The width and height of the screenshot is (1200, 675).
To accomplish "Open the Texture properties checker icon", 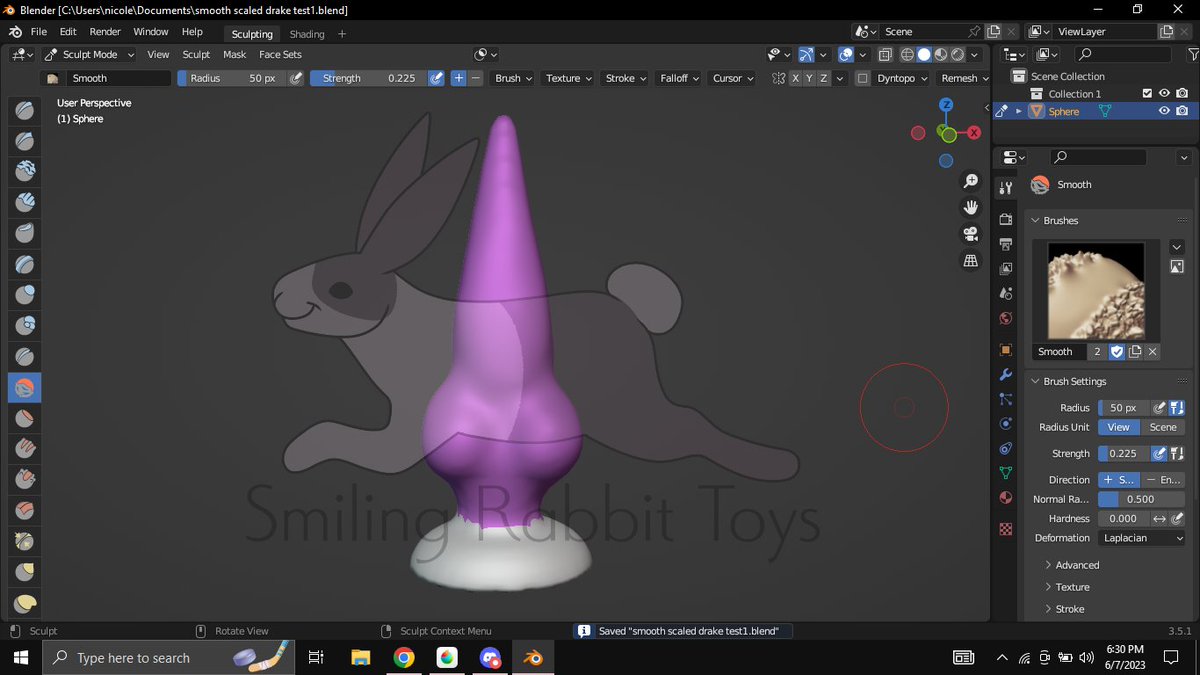I will pos(1006,528).
